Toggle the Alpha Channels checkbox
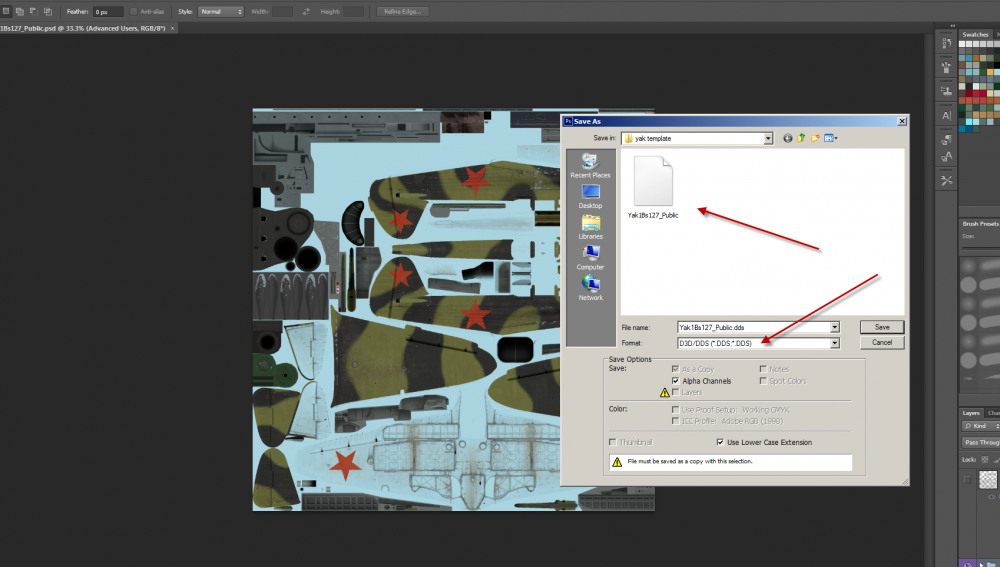 (x=676, y=381)
